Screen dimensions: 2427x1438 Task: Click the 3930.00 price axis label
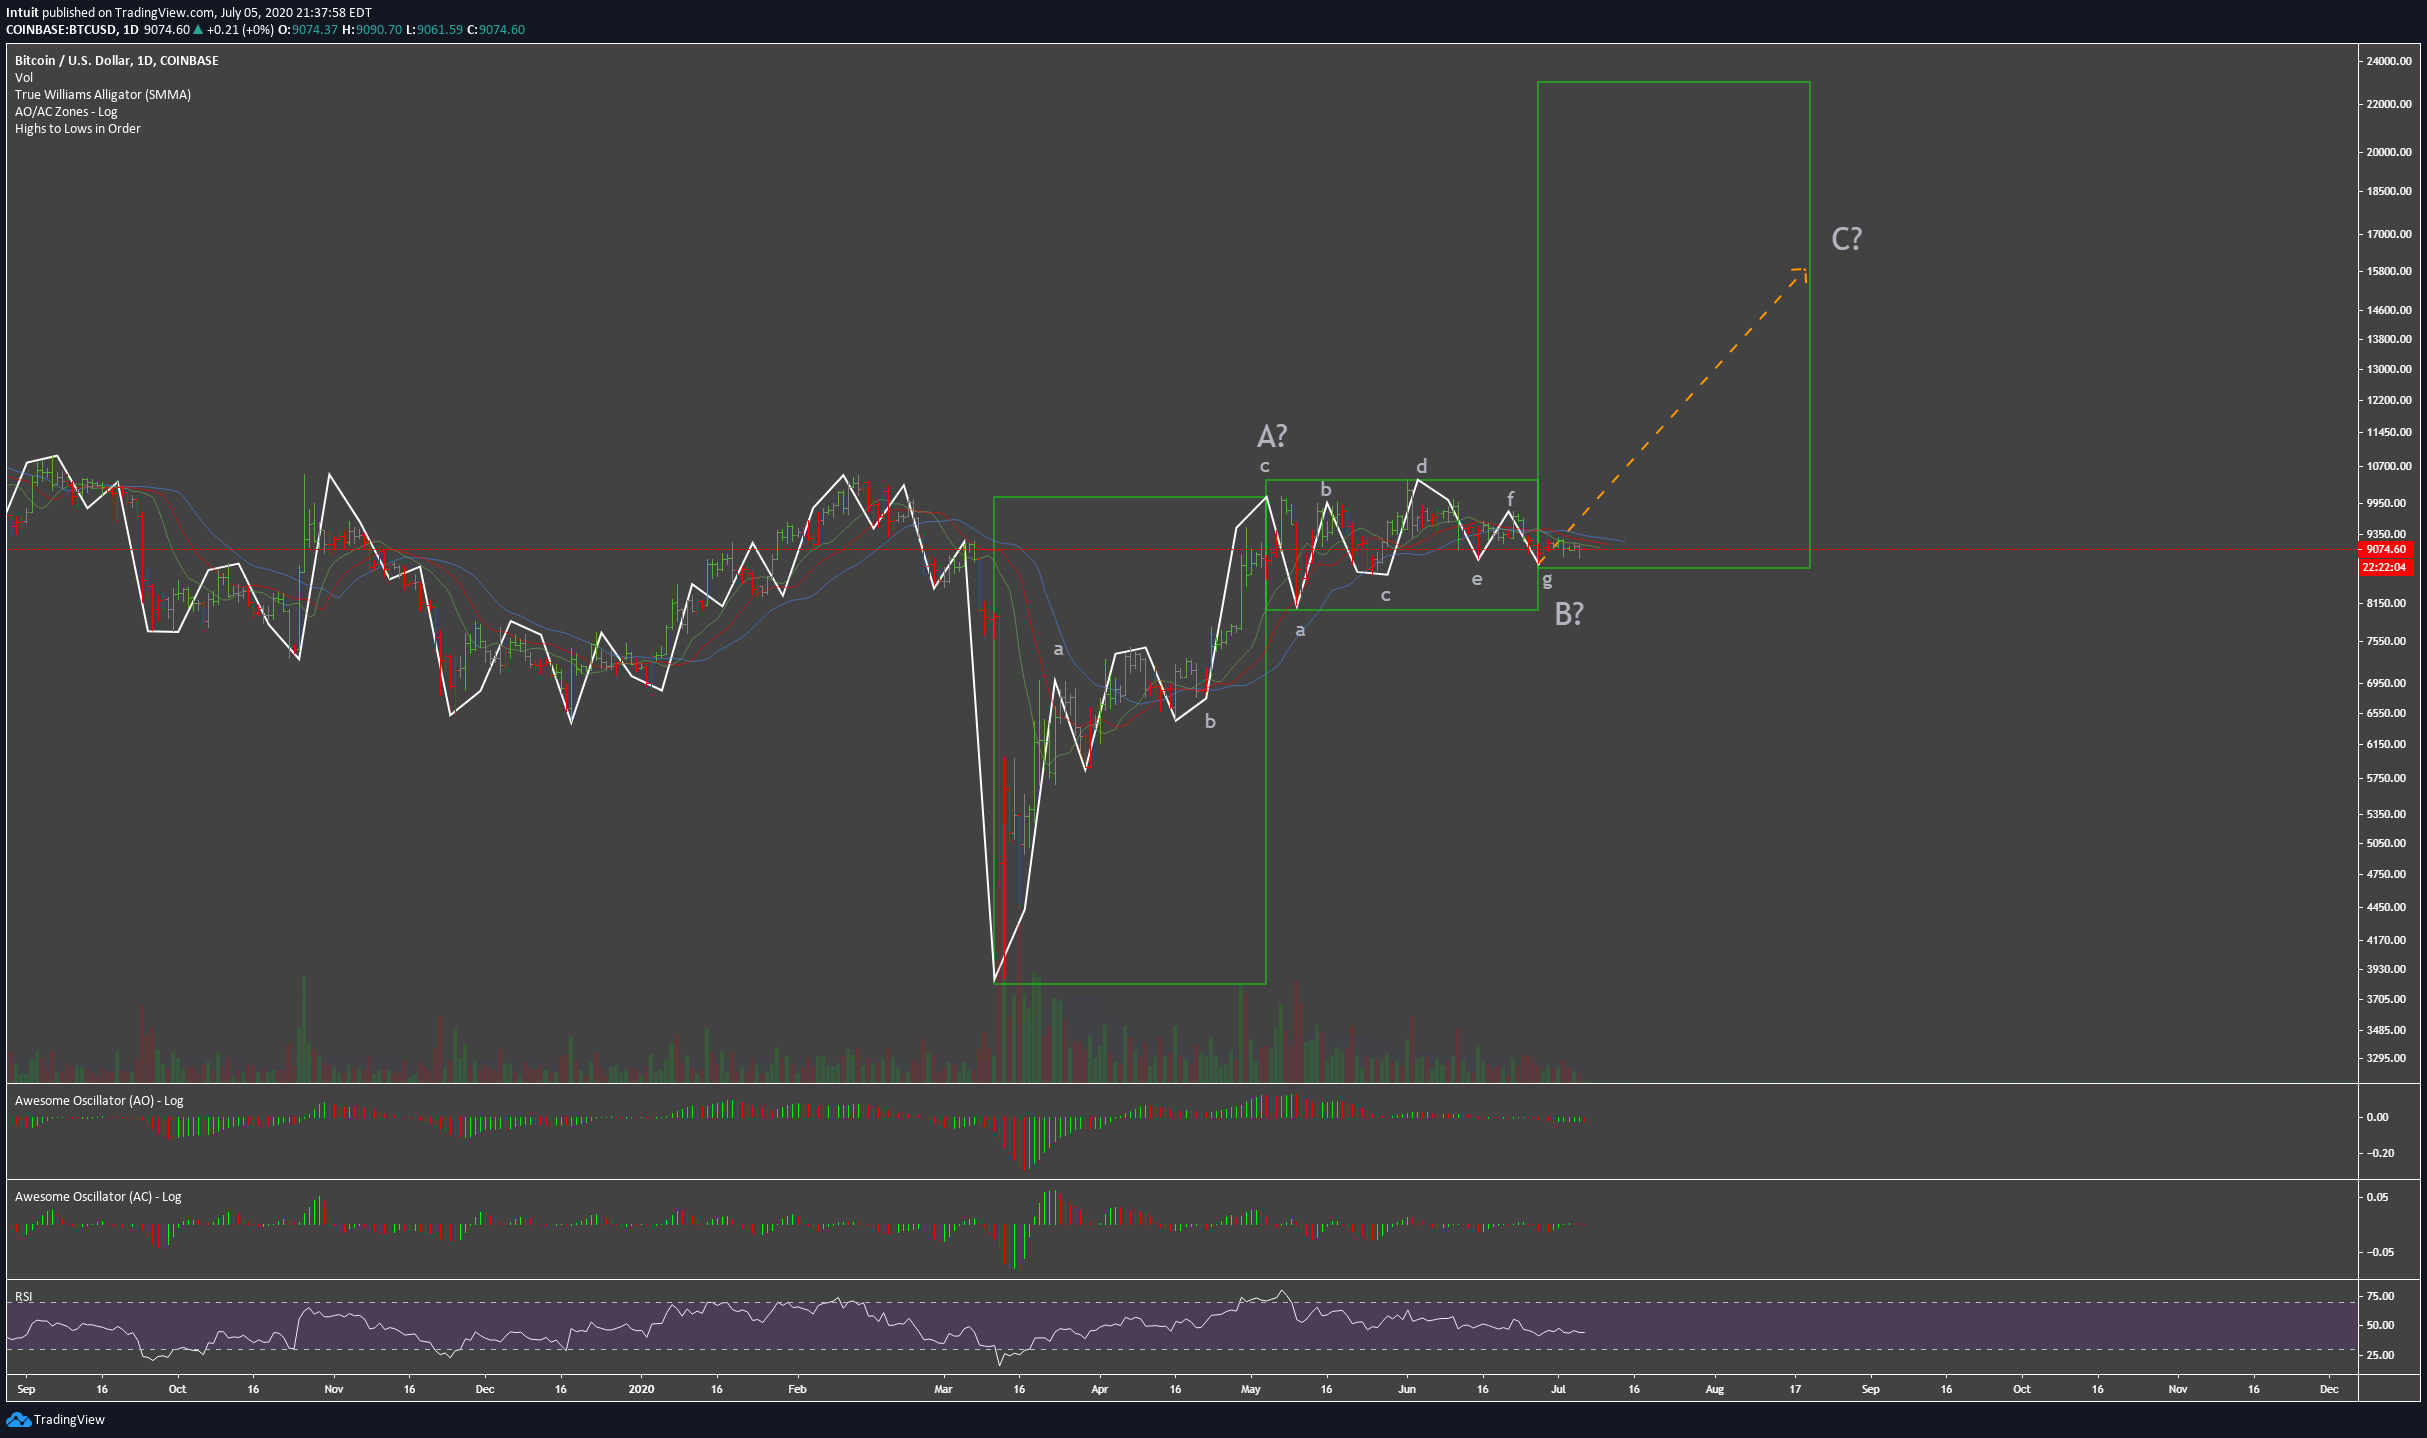[x=2387, y=969]
